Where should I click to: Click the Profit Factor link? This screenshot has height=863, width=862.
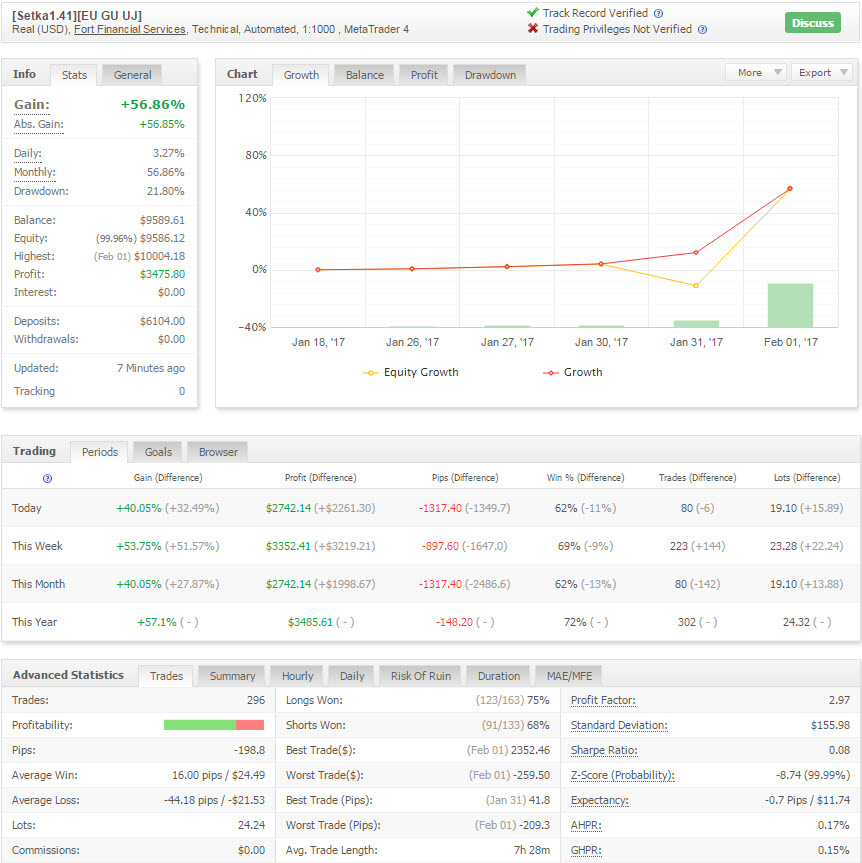pyautogui.click(x=603, y=700)
